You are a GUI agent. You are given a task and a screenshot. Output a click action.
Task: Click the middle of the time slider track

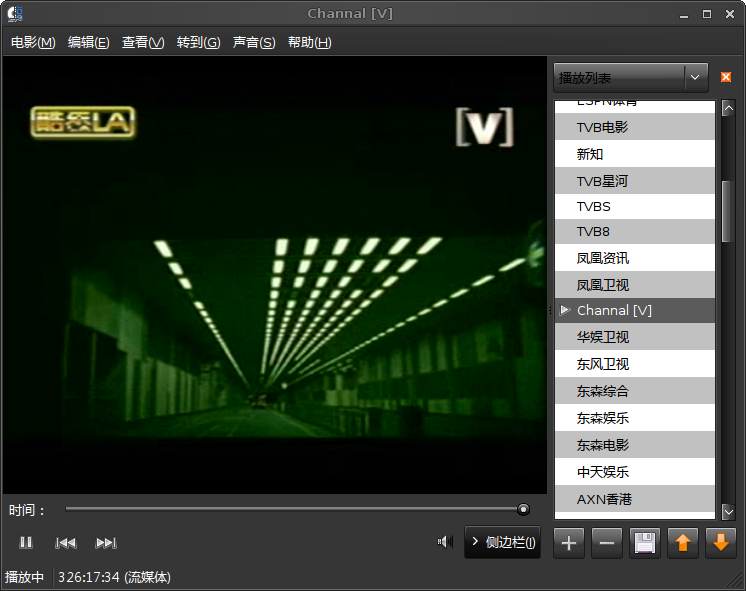[295, 509]
